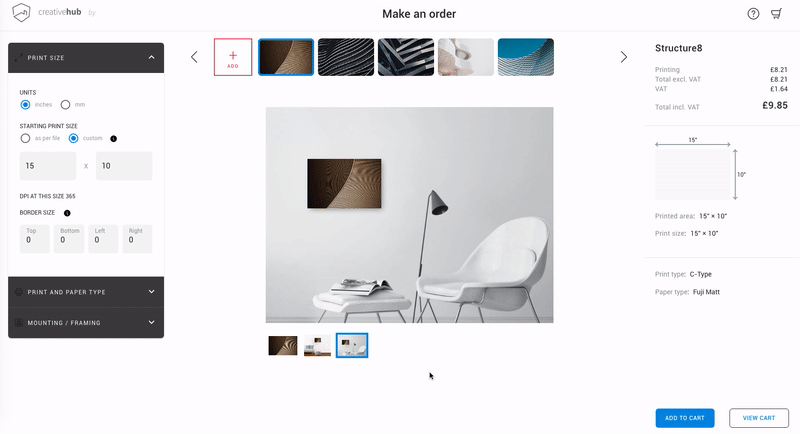Show info icon next to Border Size
800x434 pixels.
point(67,213)
